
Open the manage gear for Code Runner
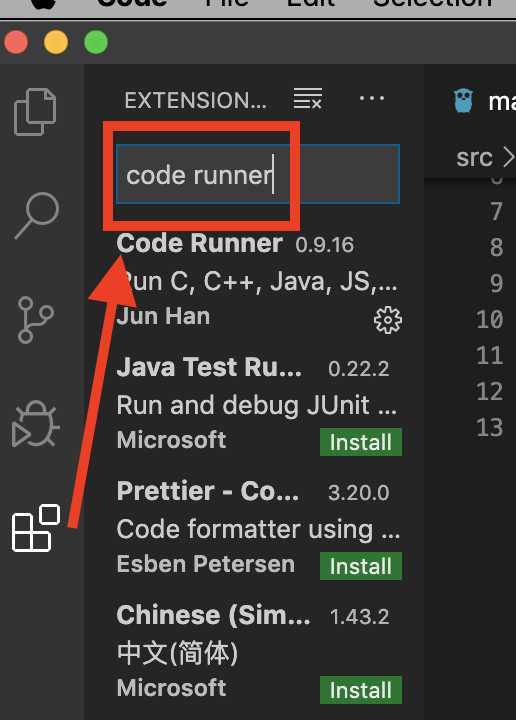point(388,320)
